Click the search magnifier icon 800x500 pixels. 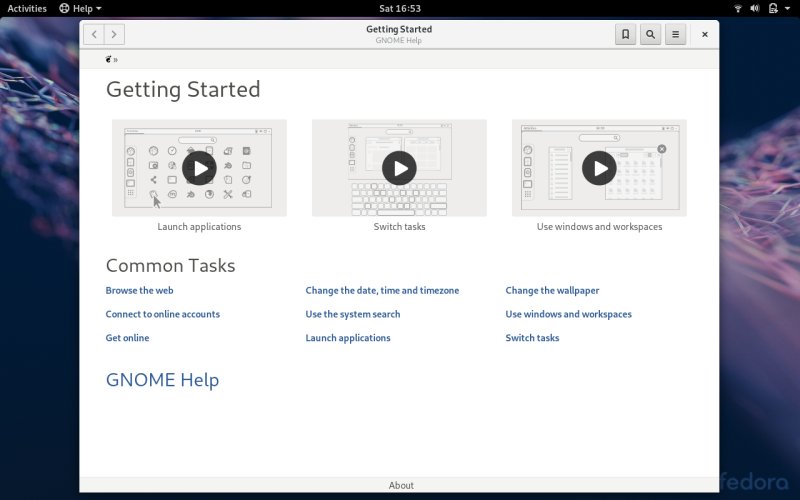pyautogui.click(x=651, y=34)
